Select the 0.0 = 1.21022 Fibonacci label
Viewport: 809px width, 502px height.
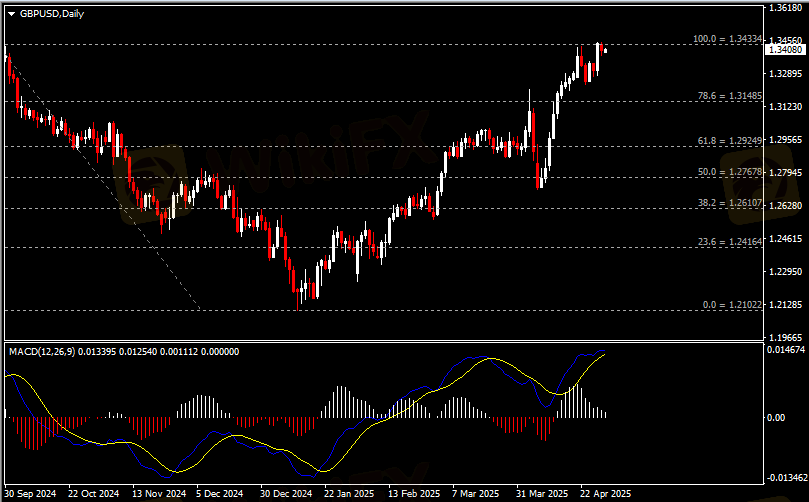click(x=733, y=305)
